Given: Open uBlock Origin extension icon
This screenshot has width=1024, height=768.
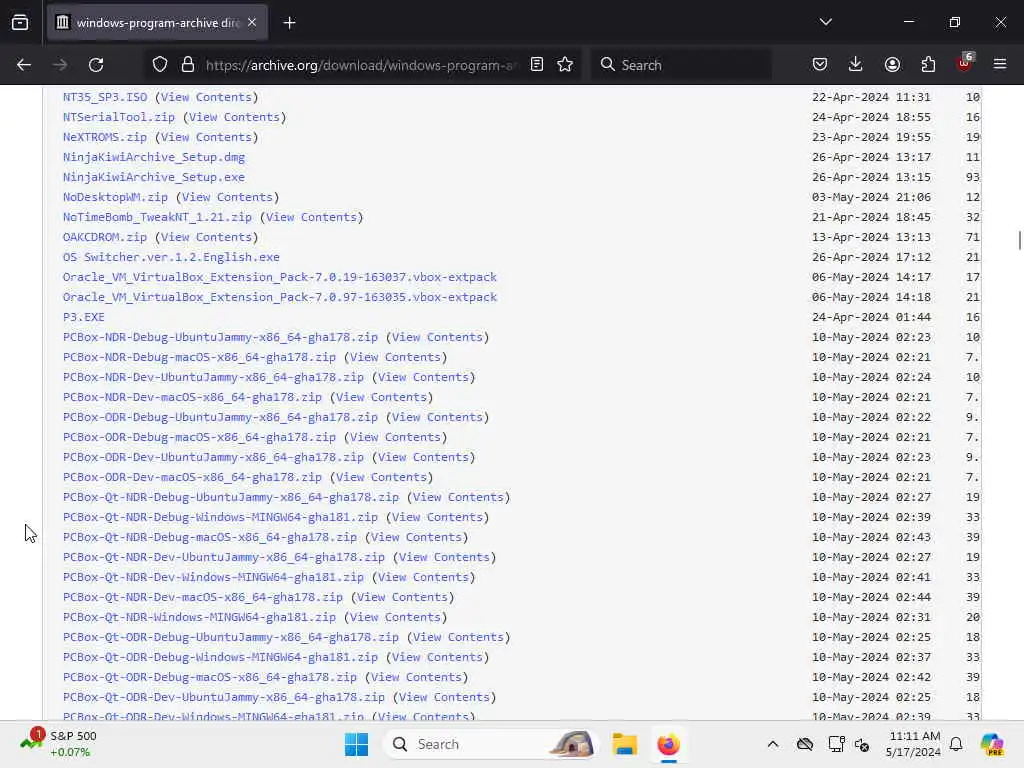Looking at the screenshot, I should coord(965,63).
